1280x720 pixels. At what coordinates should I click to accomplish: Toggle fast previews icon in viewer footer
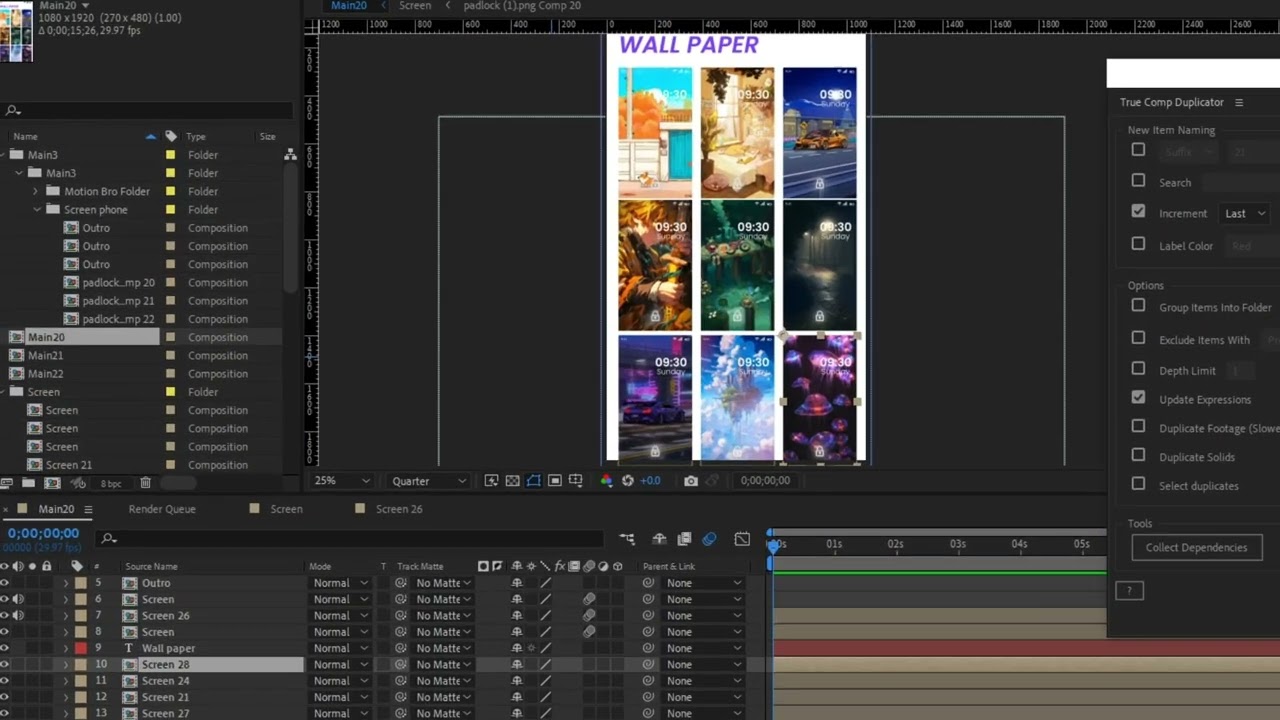[x=491, y=481]
